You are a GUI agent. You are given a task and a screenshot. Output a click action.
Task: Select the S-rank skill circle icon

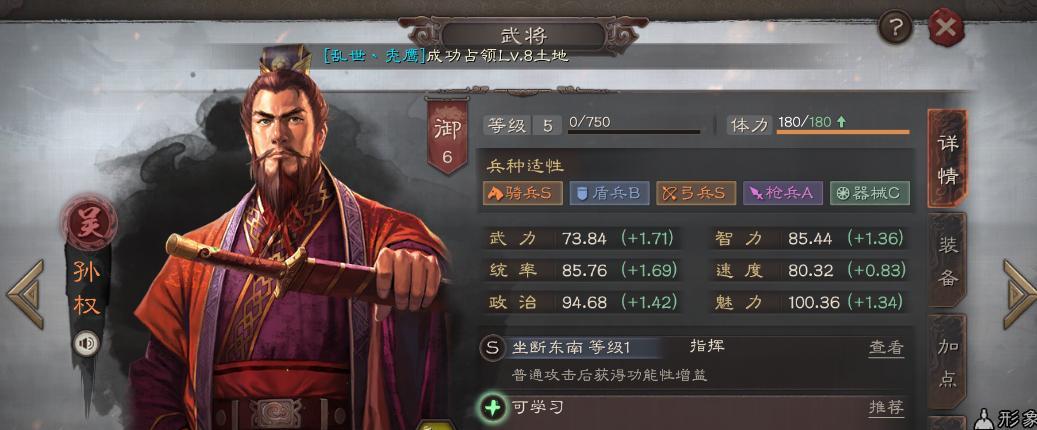[492, 347]
